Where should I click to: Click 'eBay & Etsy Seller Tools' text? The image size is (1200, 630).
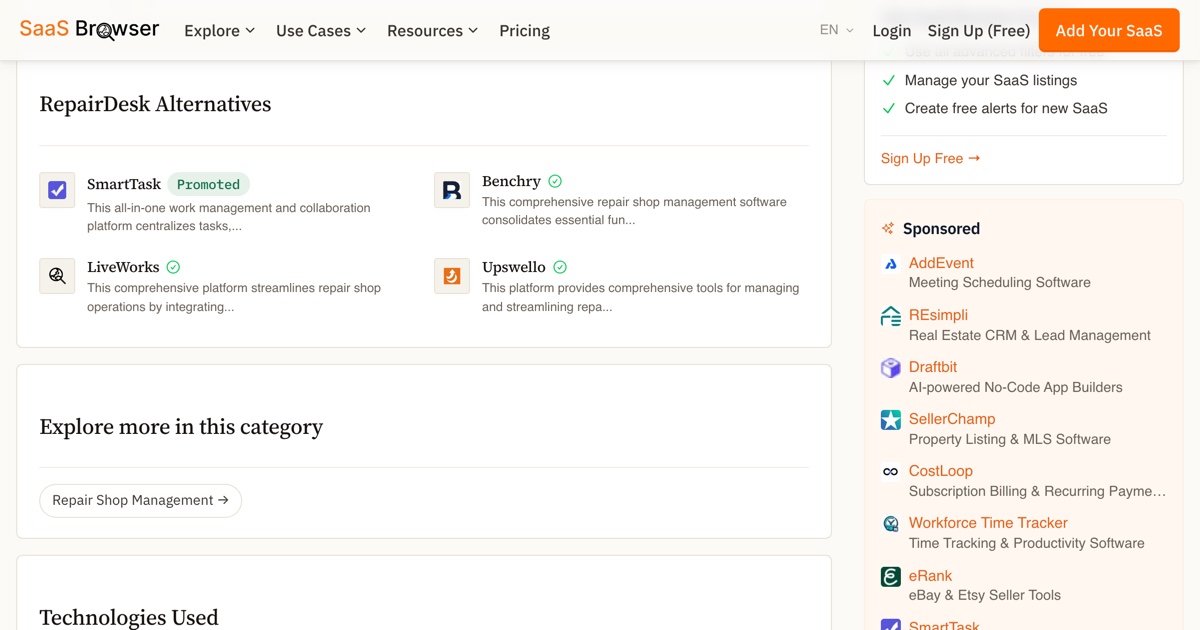pos(985,595)
